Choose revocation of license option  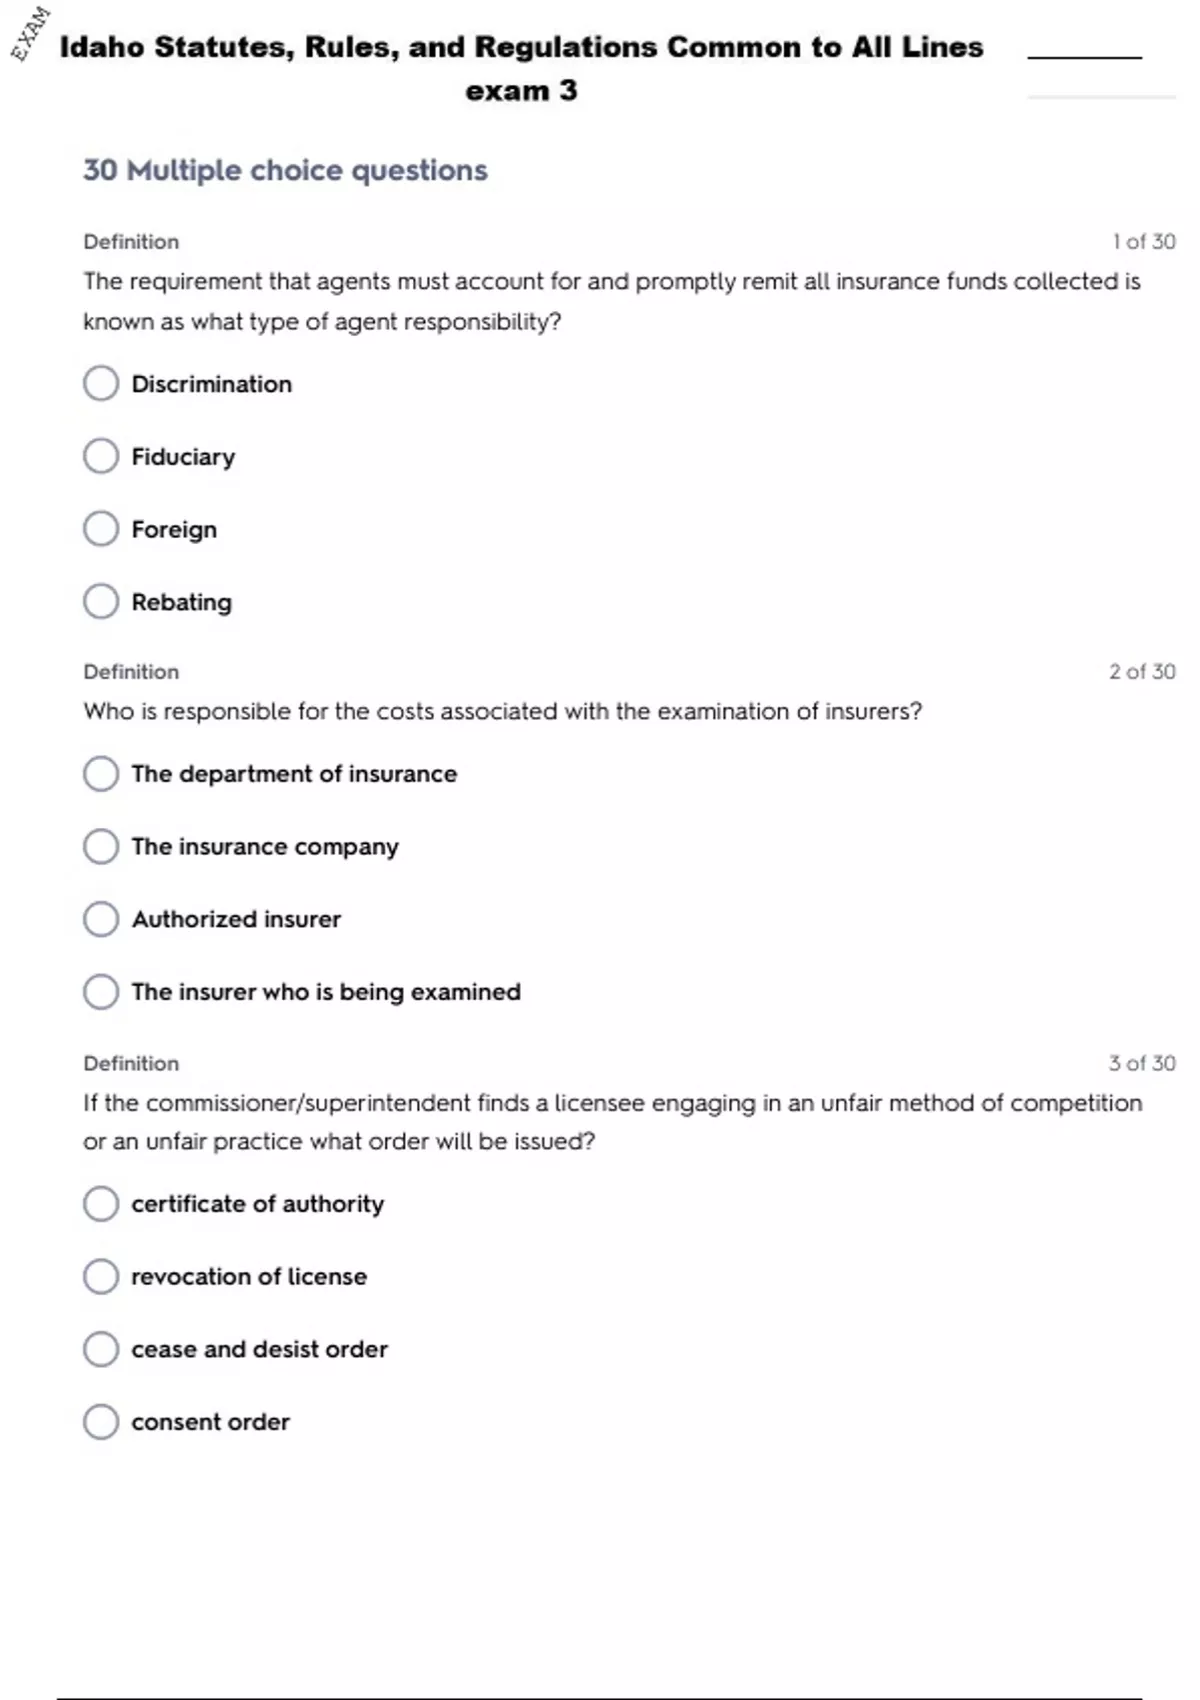point(101,1277)
